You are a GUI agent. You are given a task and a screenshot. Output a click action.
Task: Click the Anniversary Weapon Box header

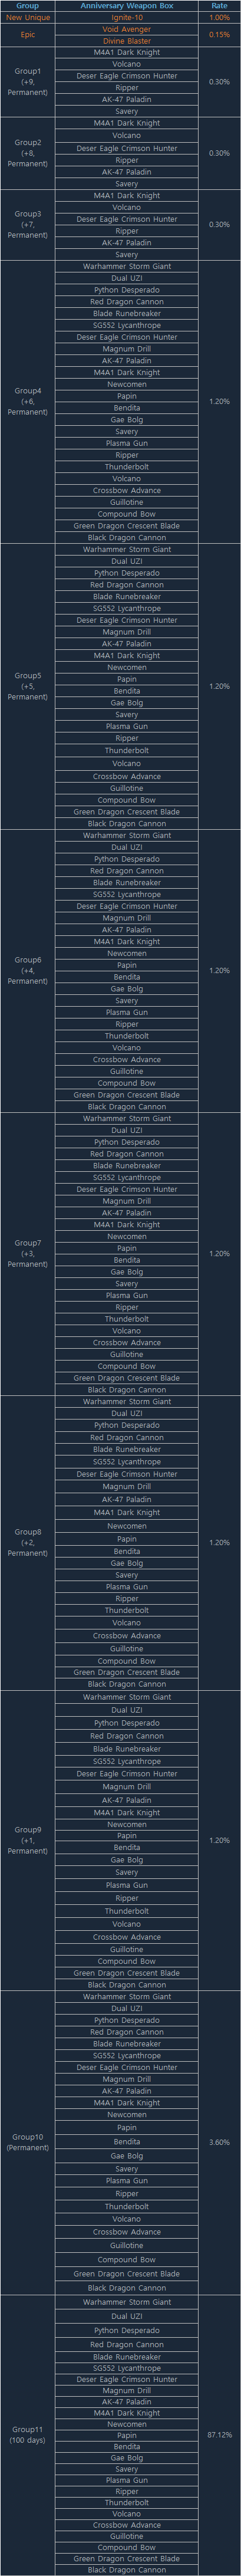(126, 6)
